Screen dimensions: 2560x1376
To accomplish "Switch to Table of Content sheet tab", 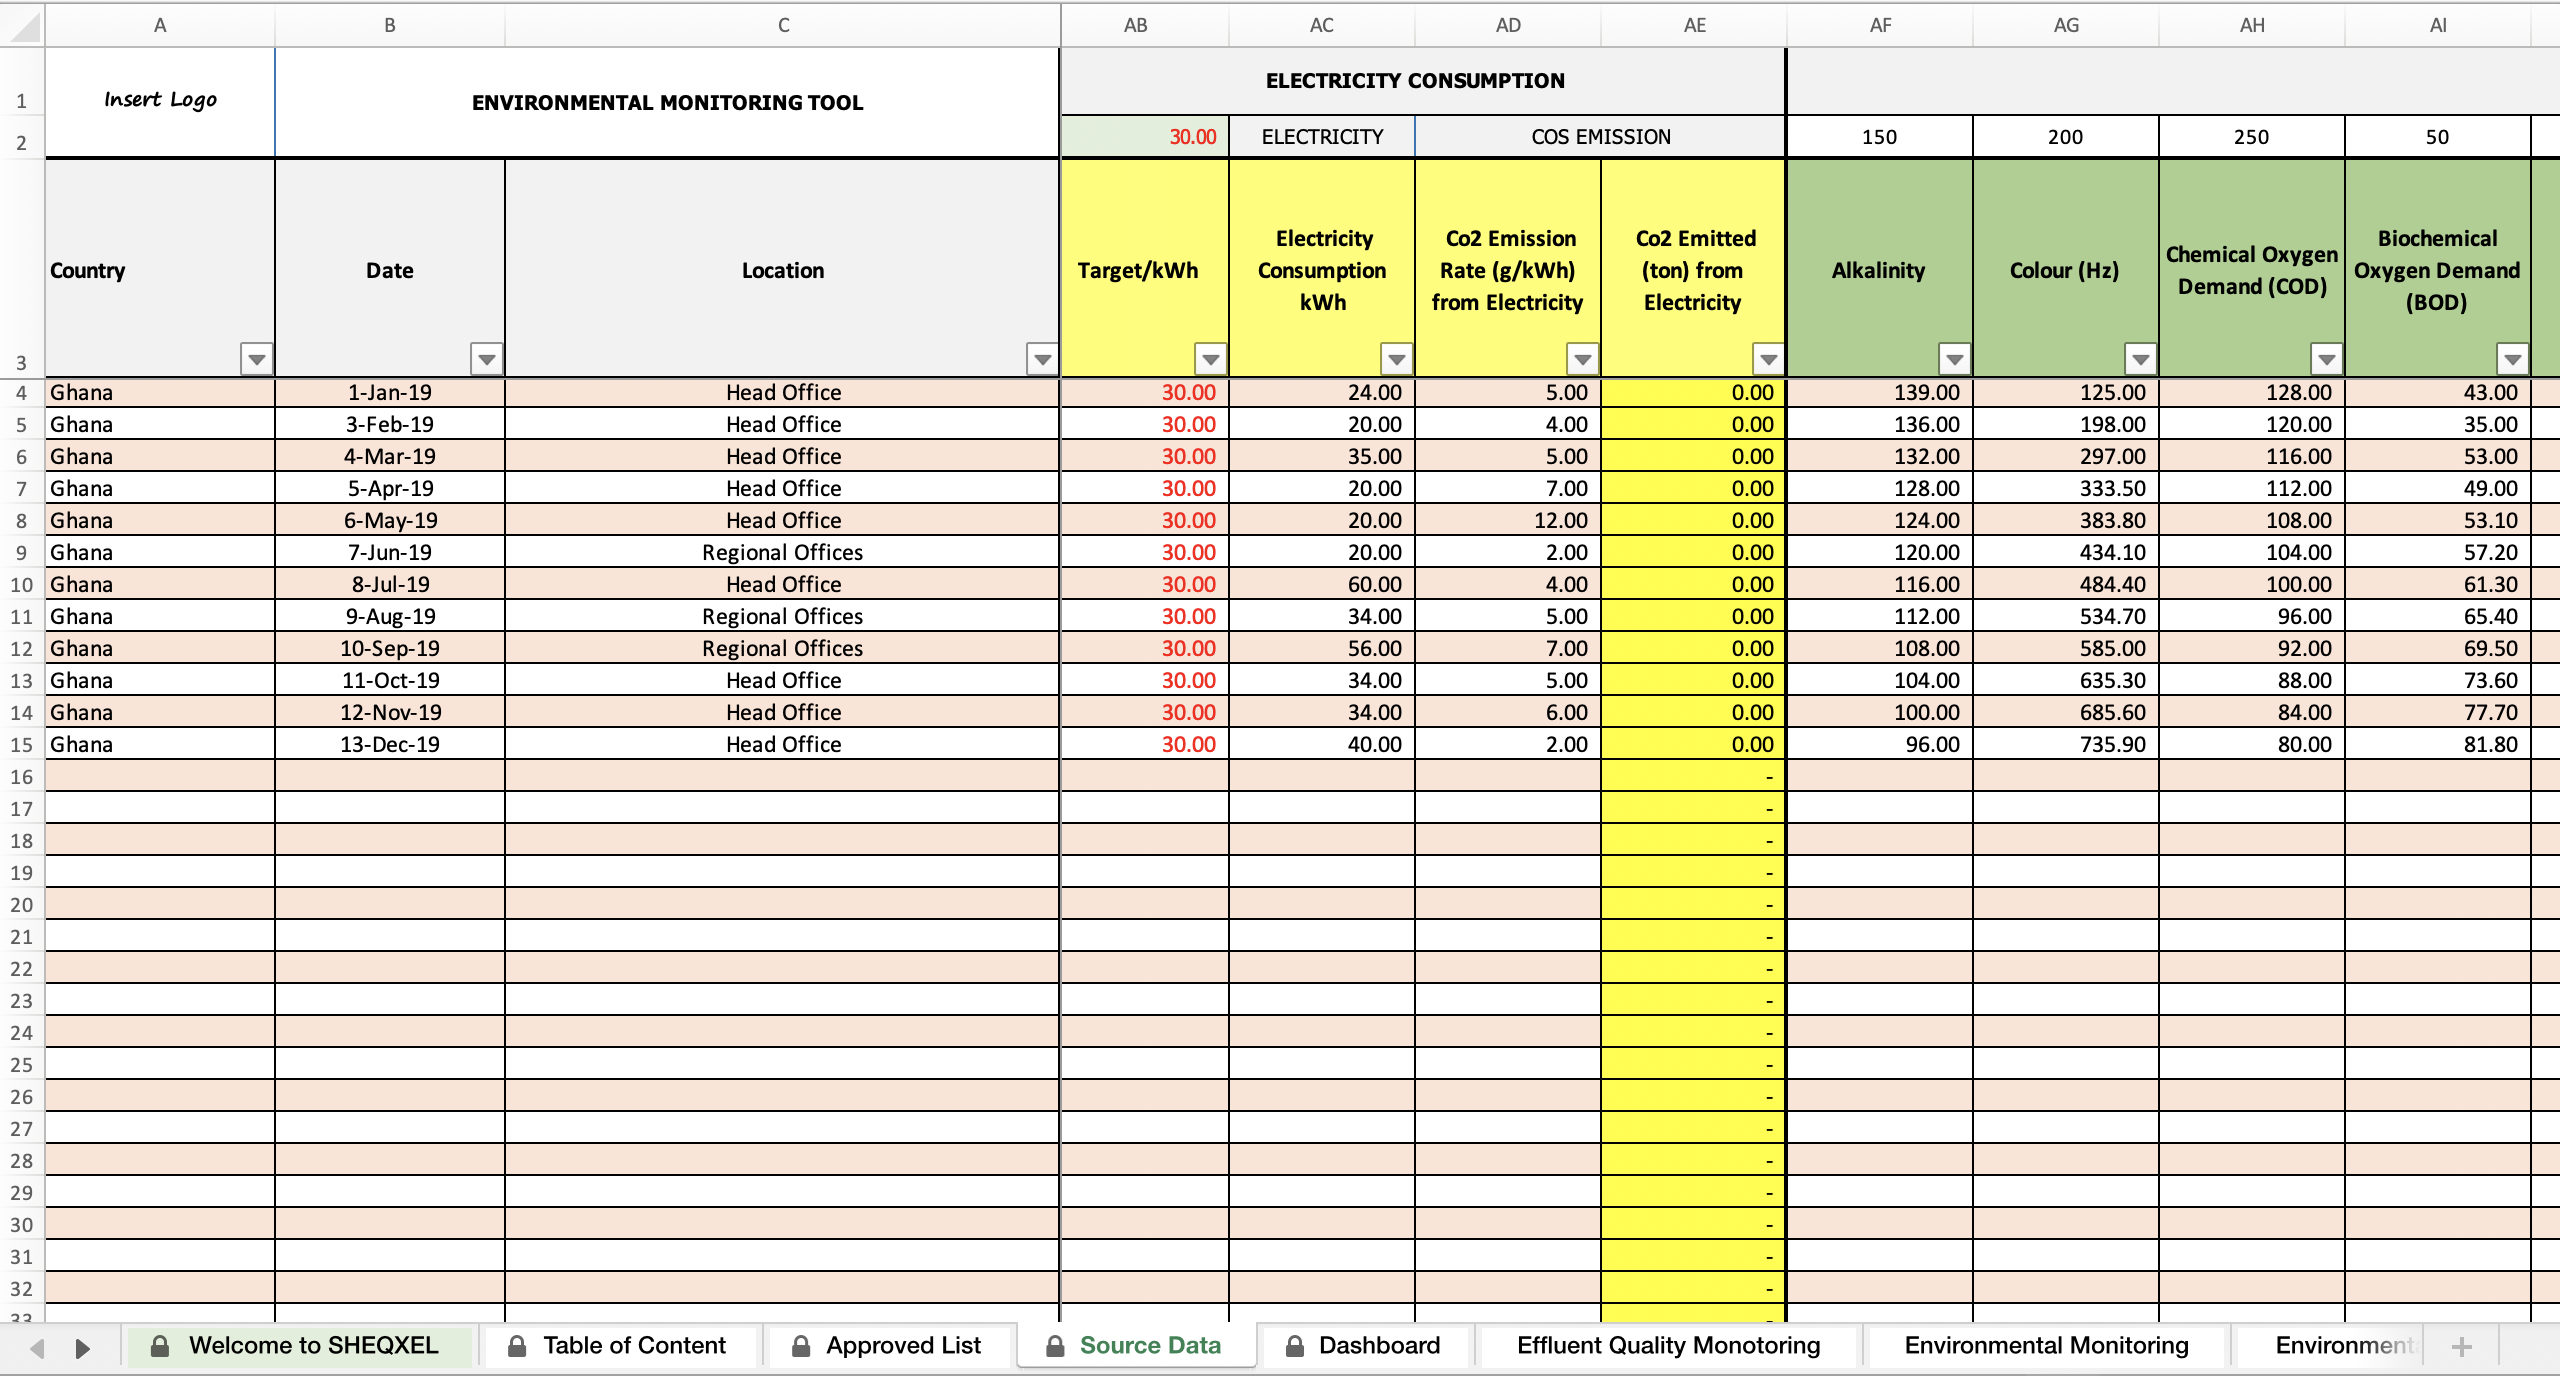I will [619, 1346].
